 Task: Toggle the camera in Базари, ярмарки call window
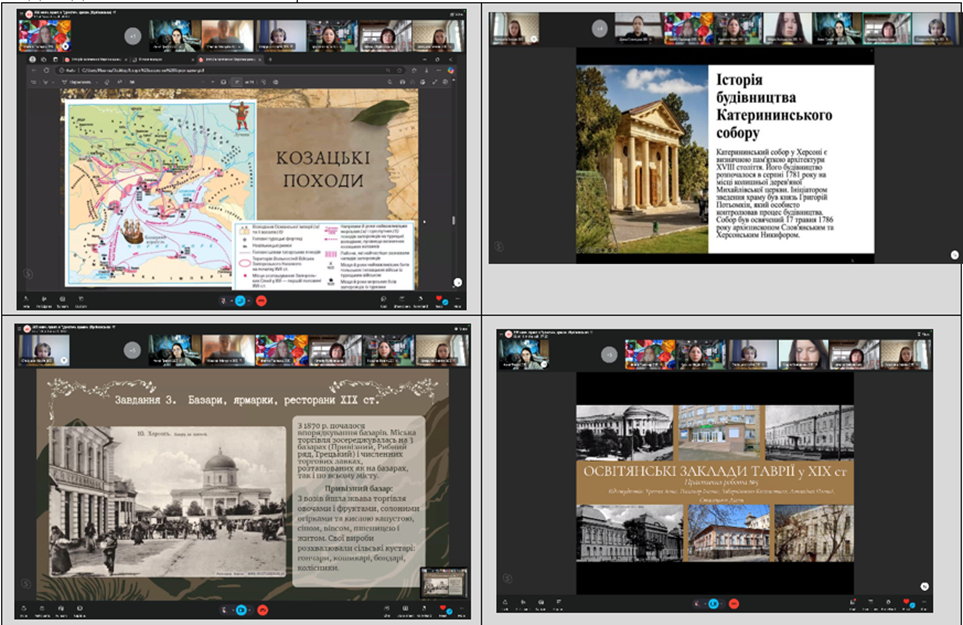click(x=241, y=610)
